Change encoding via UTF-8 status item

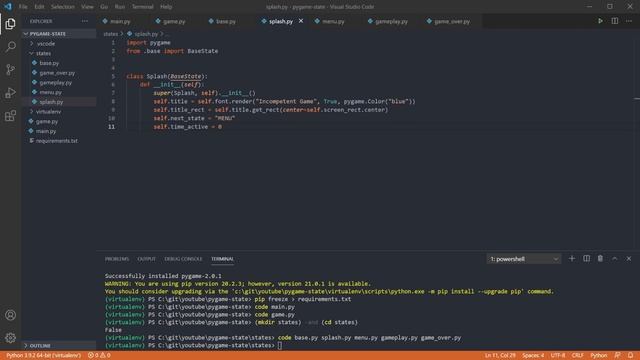pyautogui.click(x=558, y=356)
